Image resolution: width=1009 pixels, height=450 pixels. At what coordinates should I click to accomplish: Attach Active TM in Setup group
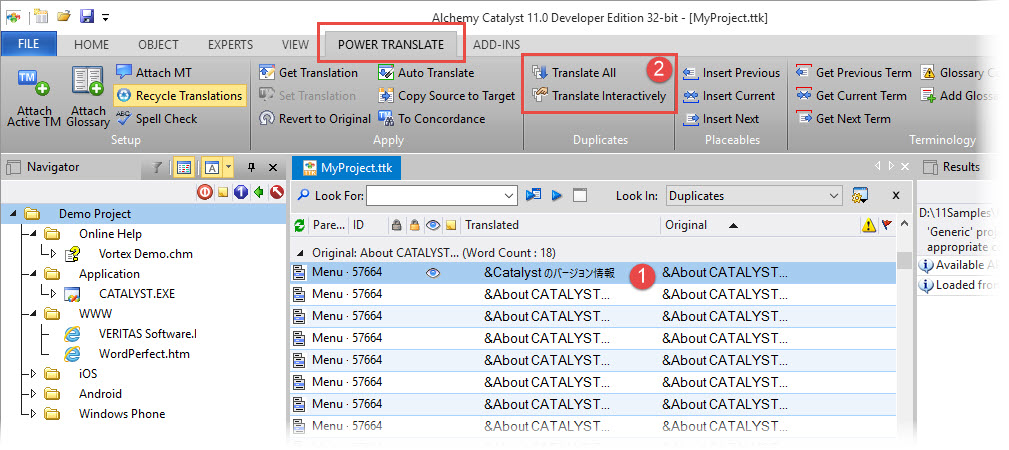click(x=34, y=97)
